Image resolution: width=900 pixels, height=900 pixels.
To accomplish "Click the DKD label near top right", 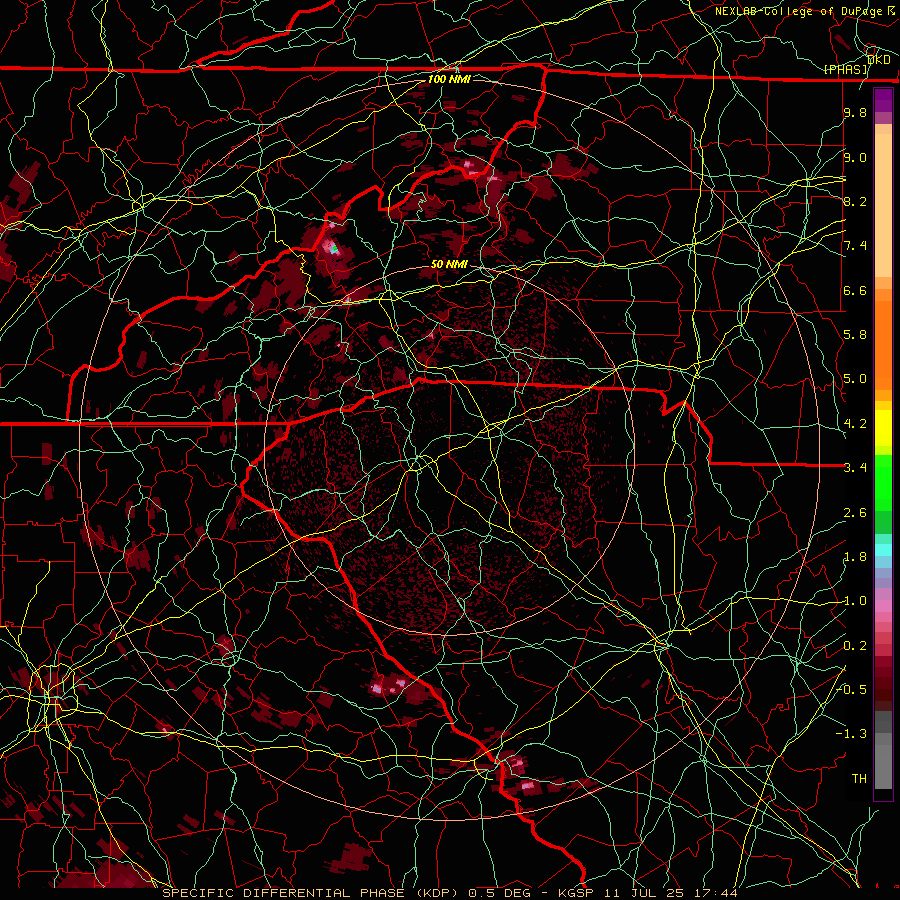I will (x=879, y=59).
